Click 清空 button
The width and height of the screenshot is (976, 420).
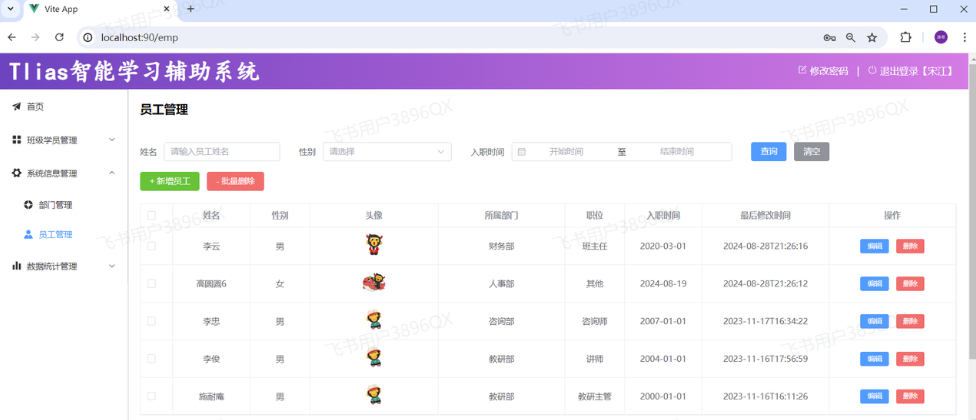click(x=812, y=151)
